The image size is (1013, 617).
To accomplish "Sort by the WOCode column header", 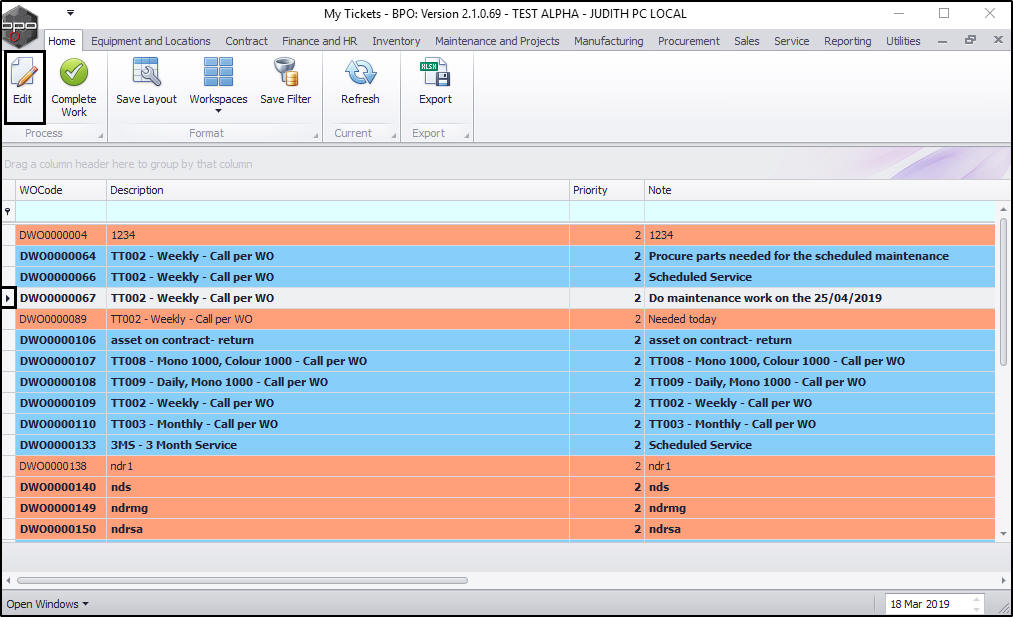I will click(60, 190).
